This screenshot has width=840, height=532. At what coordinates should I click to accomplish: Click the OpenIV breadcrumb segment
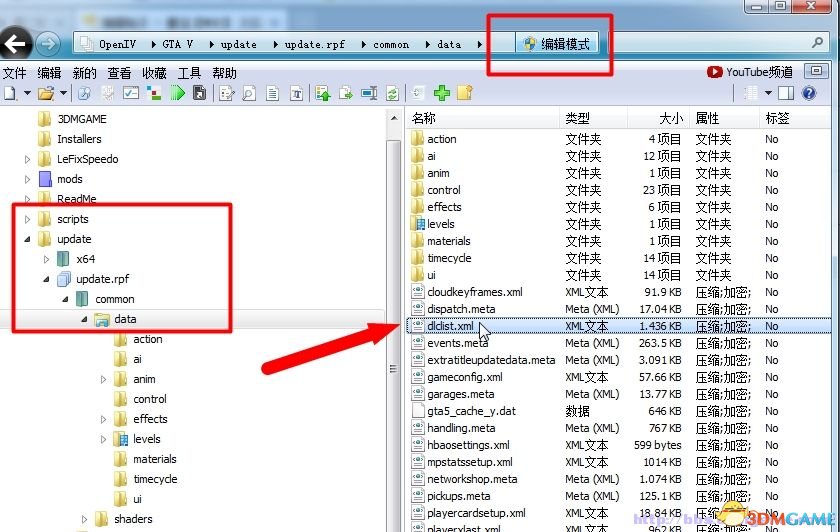(117, 44)
